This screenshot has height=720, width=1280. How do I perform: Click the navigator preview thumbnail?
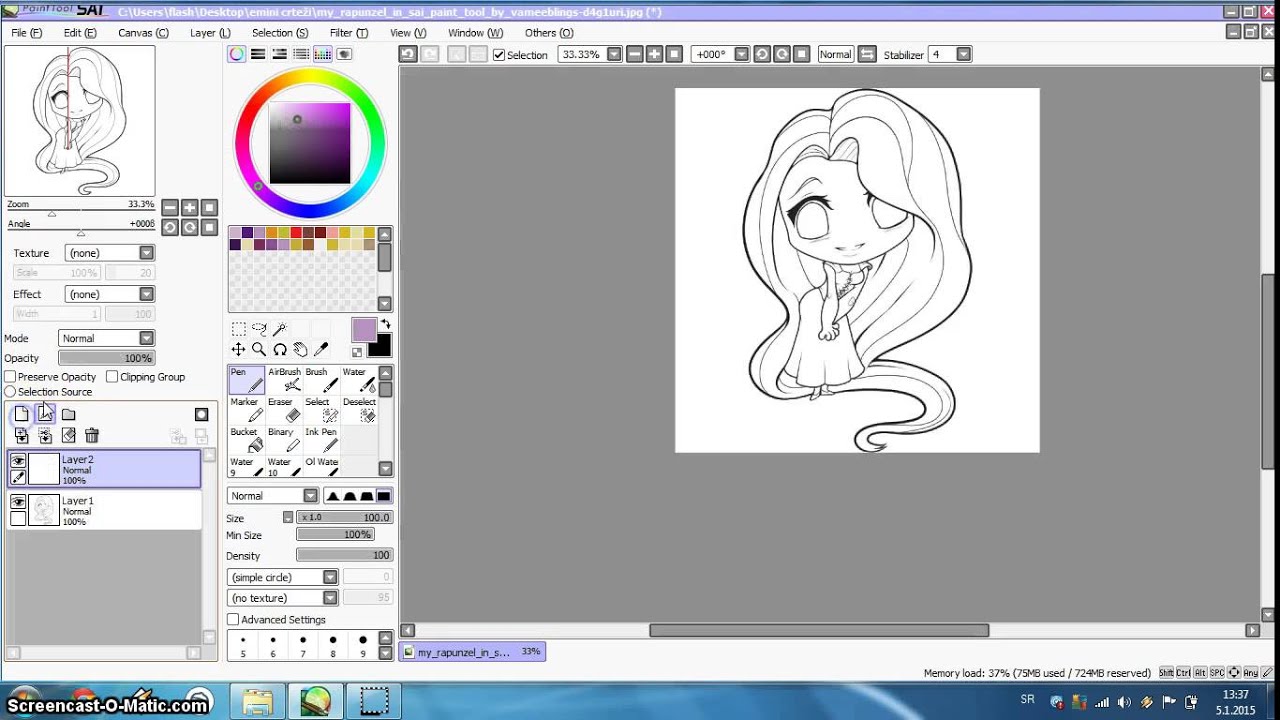80,121
